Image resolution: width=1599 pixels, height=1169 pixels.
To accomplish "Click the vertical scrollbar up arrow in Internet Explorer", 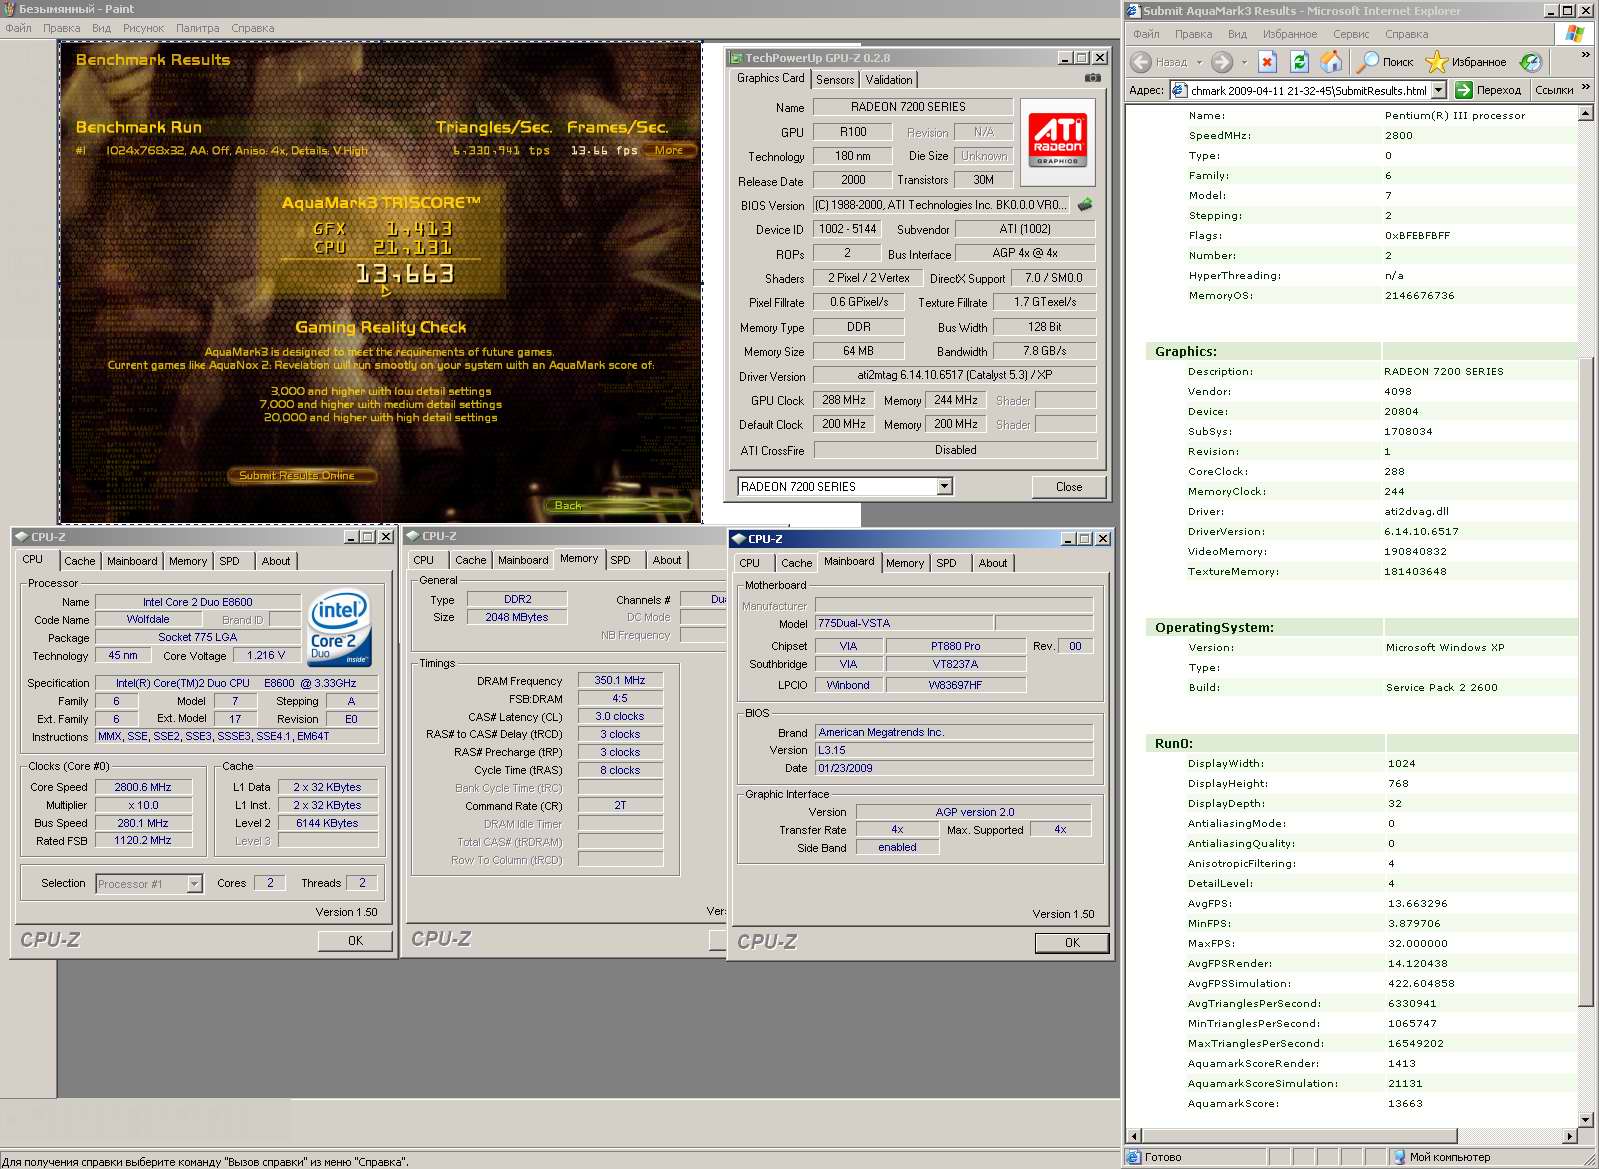I will coord(1586,113).
